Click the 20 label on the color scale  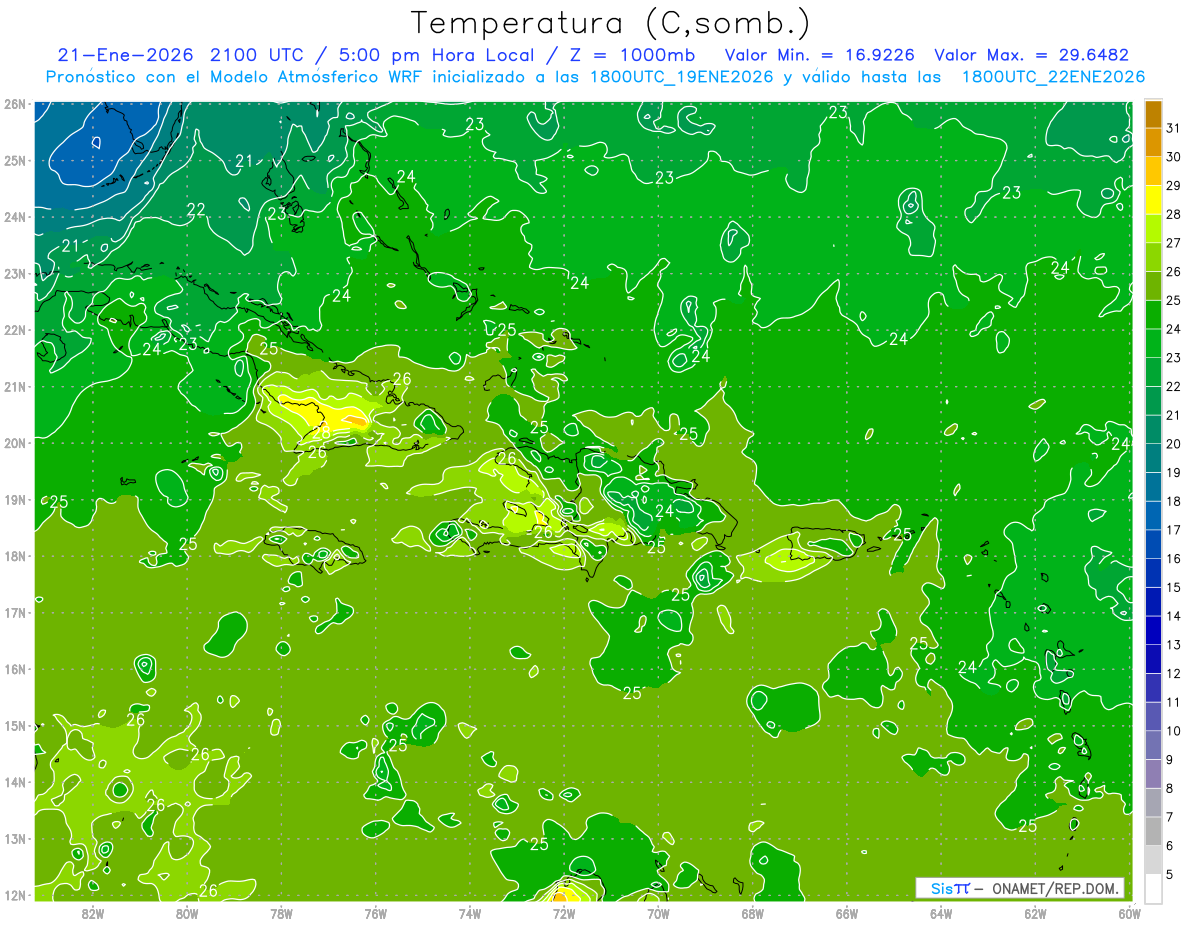point(1174,444)
